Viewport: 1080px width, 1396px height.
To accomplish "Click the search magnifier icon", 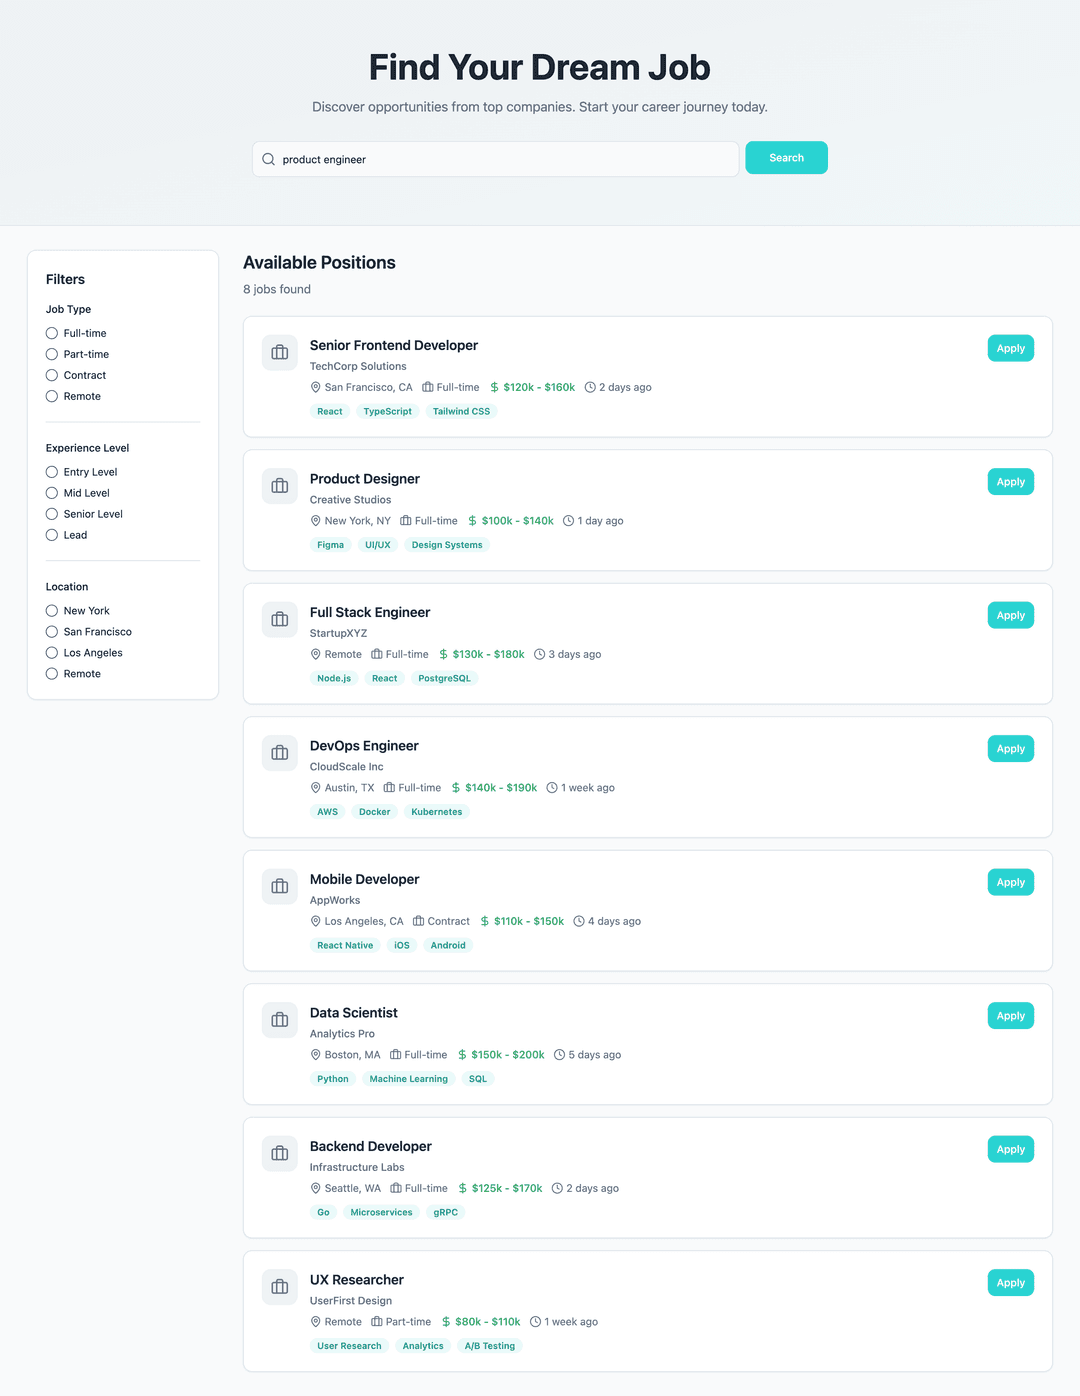I will (268, 159).
